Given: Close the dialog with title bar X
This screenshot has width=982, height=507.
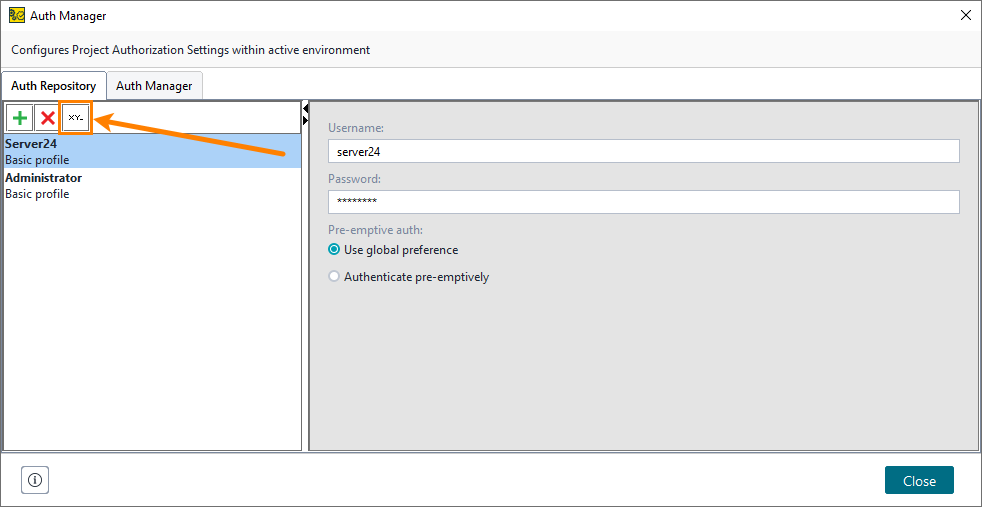Looking at the screenshot, I should [x=965, y=16].
